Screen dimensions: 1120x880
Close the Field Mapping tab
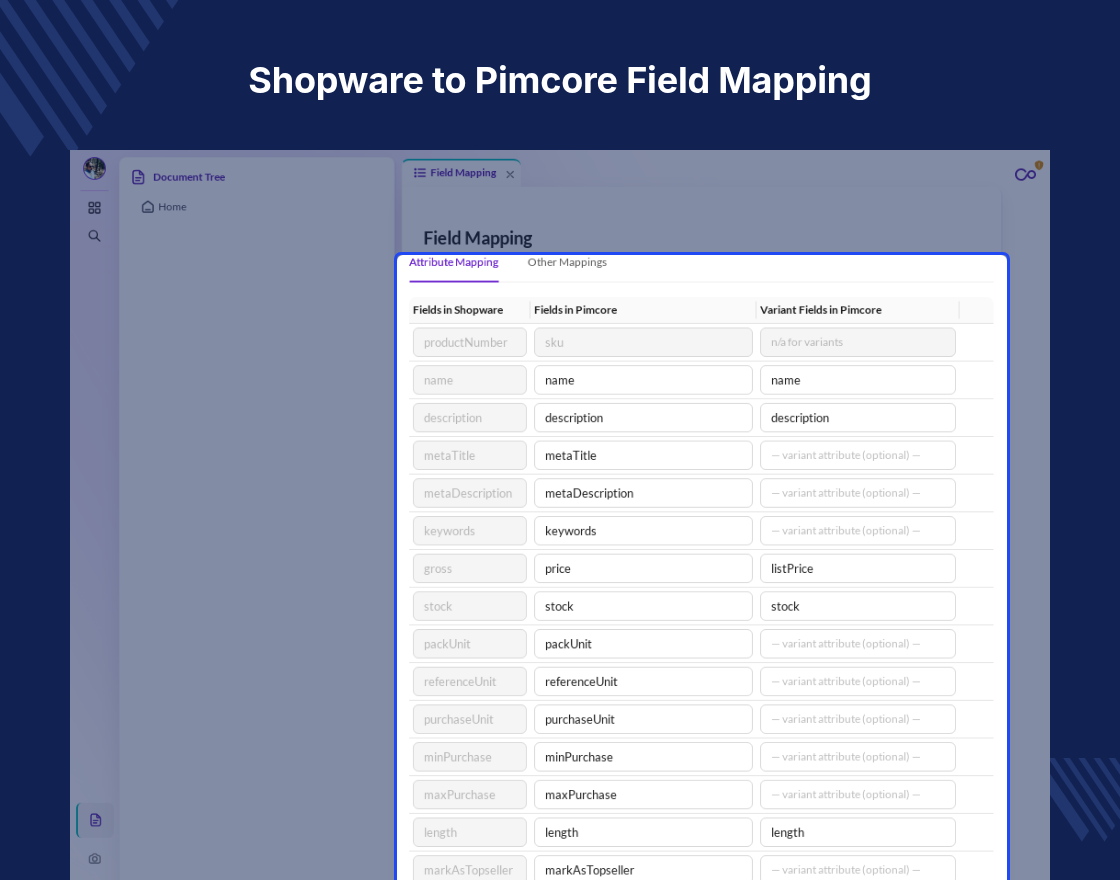pyautogui.click(x=510, y=174)
